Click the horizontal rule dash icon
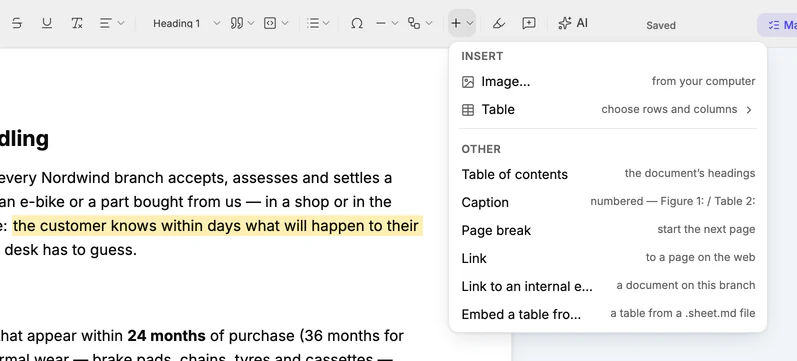This screenshot has height=361, width=797. [x=381, y=23]
